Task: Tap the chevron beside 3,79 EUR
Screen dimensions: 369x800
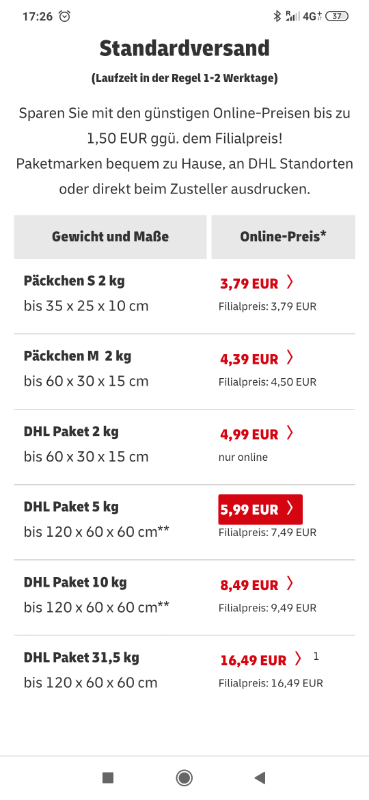Action: 290,282
